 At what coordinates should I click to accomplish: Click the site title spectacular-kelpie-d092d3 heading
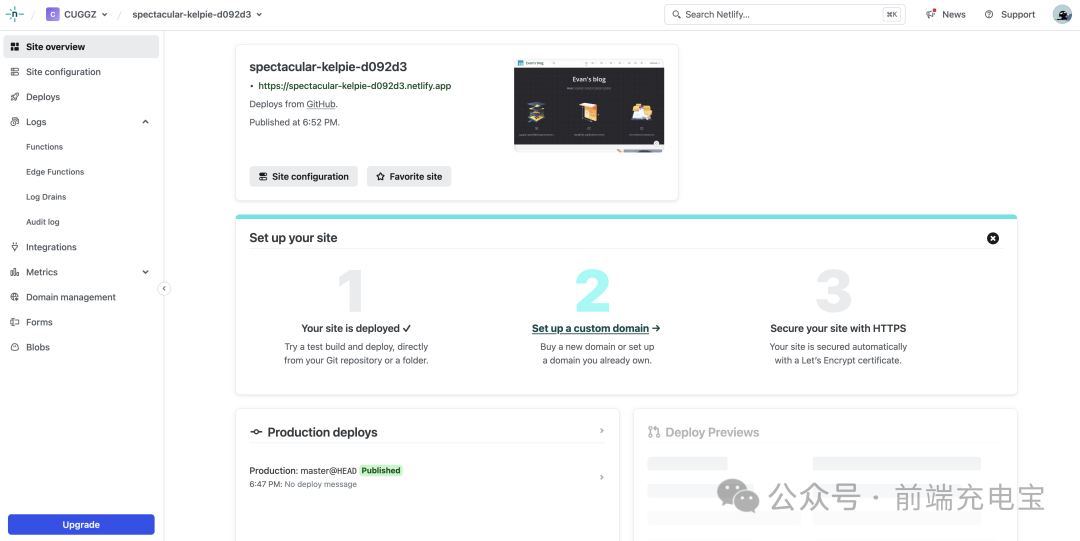coord(329,67)
